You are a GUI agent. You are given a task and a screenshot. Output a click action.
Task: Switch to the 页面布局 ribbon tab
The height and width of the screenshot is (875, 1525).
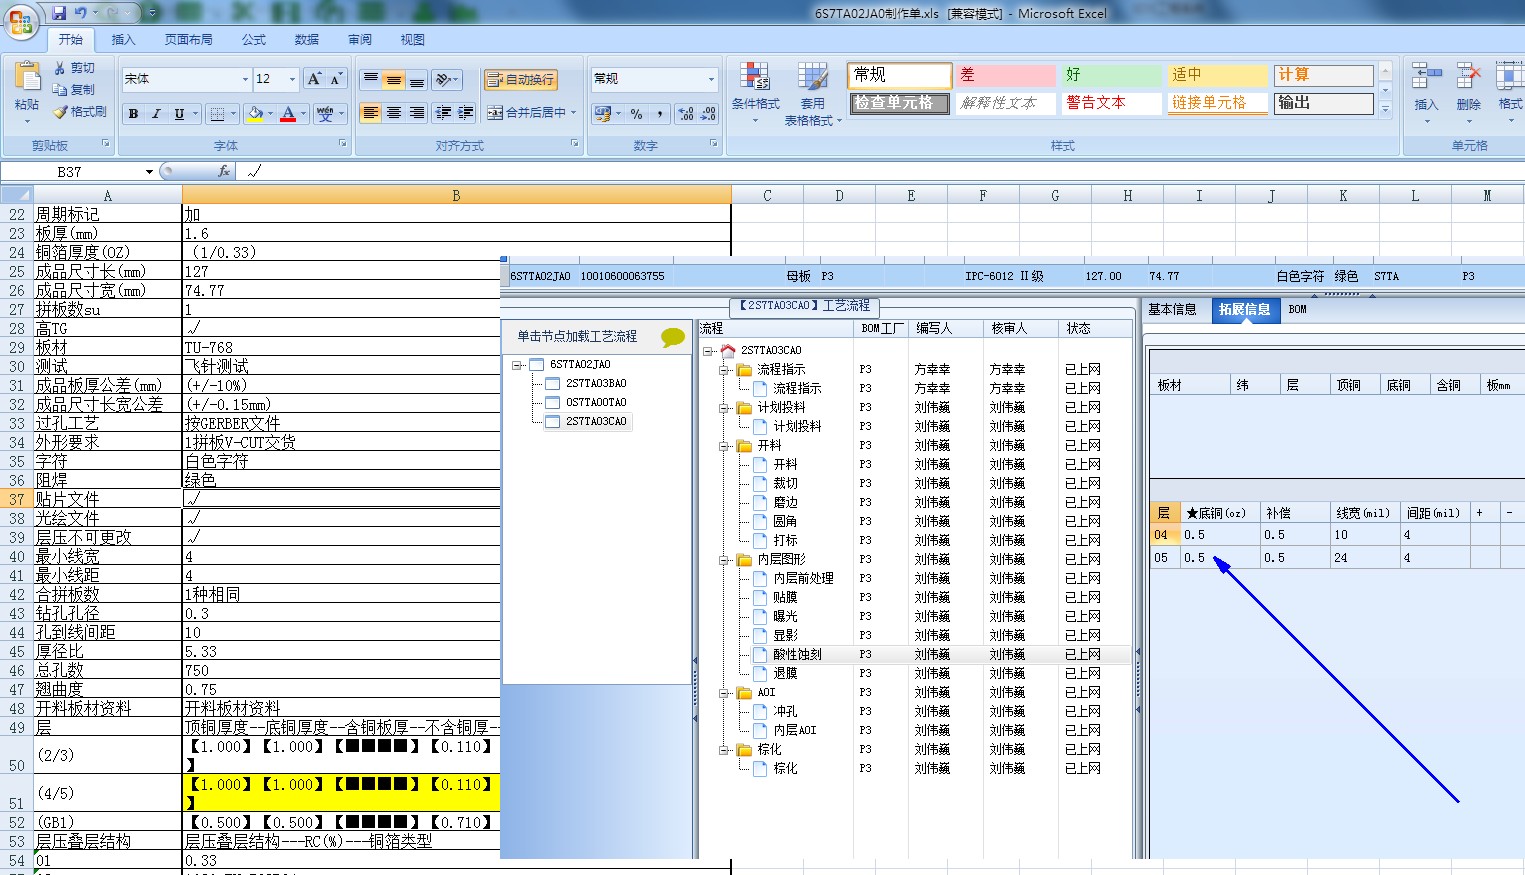pyautogui.click(x=188, y=40)
